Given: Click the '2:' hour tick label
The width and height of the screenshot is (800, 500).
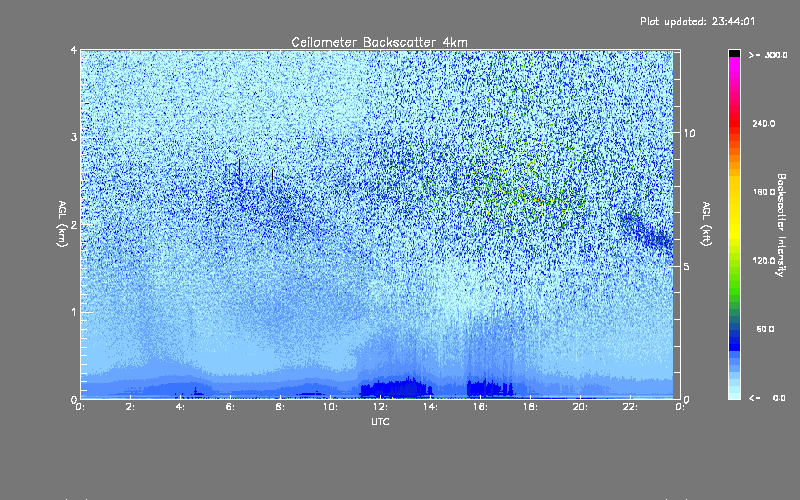Looking at the screenshot, I should (131, 407).
